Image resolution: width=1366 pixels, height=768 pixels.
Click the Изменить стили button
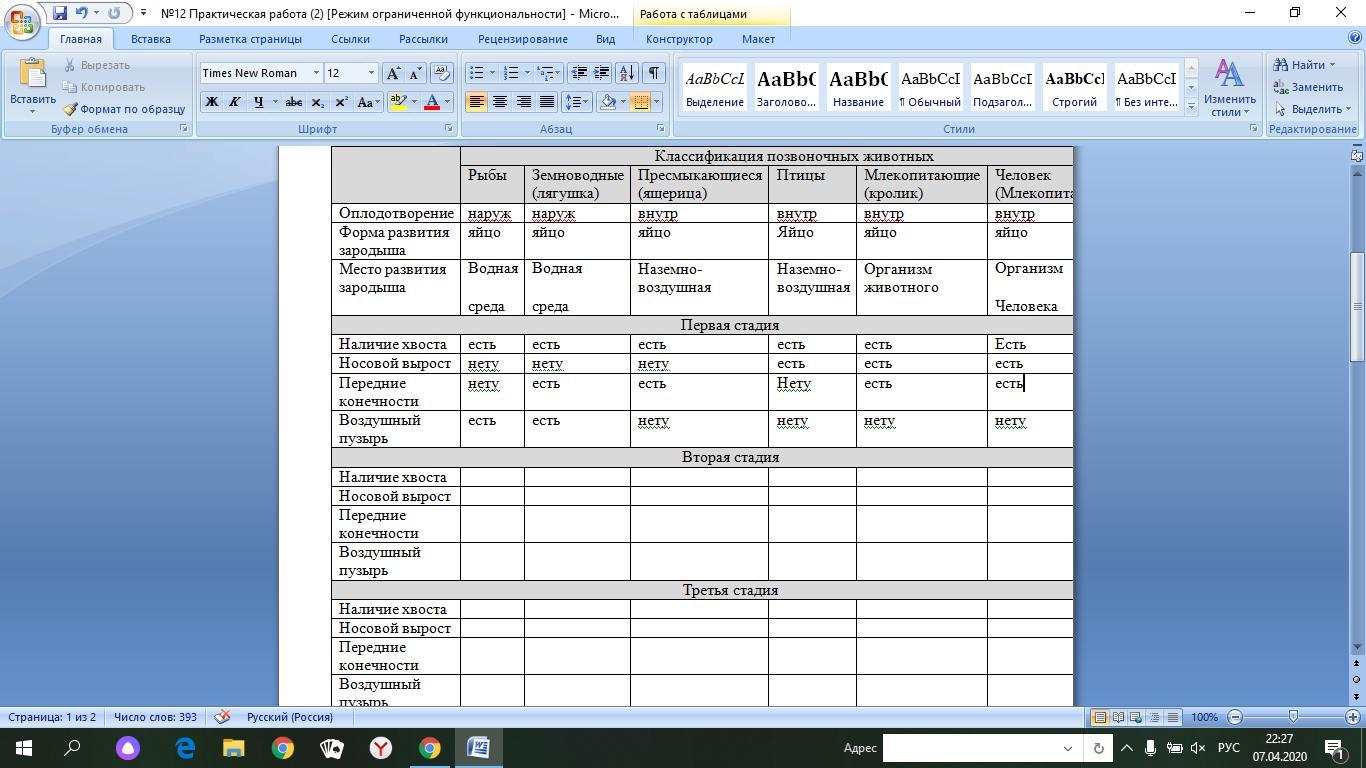1229,88
